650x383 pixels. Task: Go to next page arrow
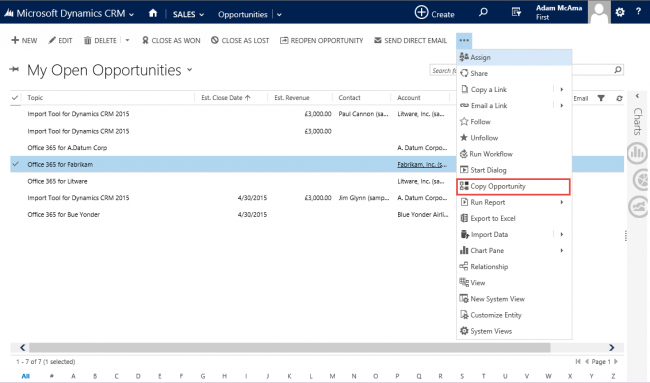point(616,361)
